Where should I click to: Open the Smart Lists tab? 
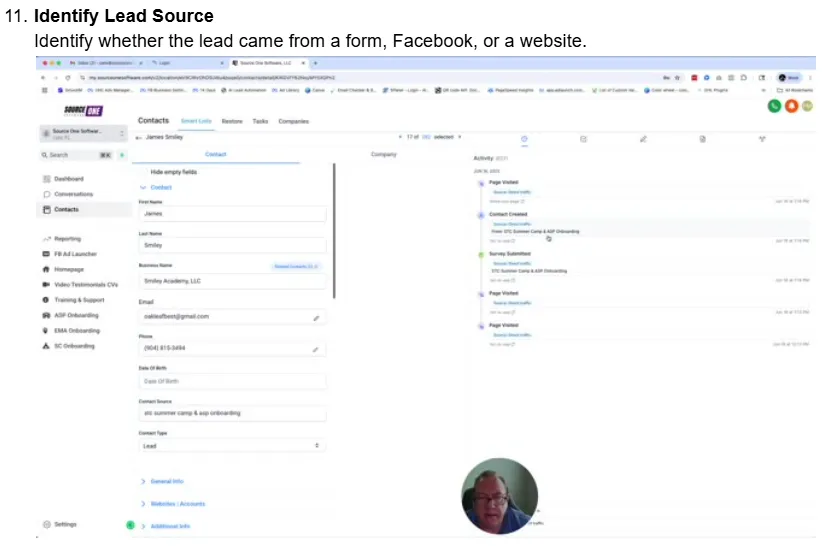196,120
